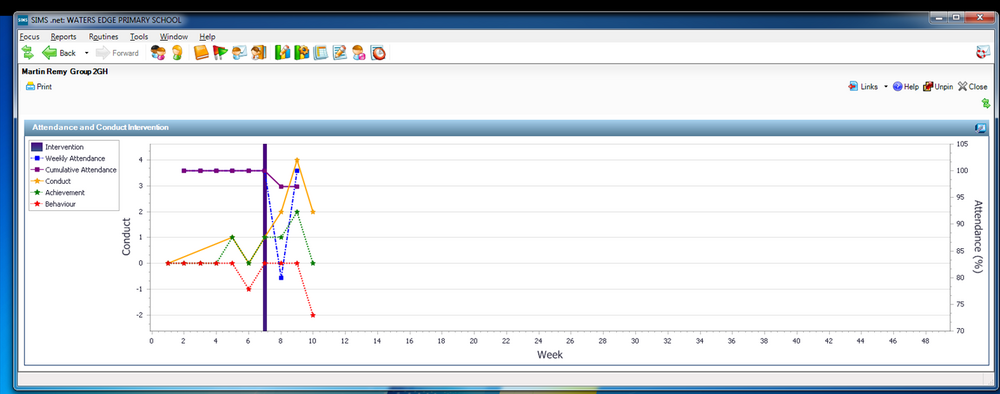The width and height of the screenshot is (1000, 394).
Task: Select Cumulative Attendance in the legend
Action: [x=74, y=170]
